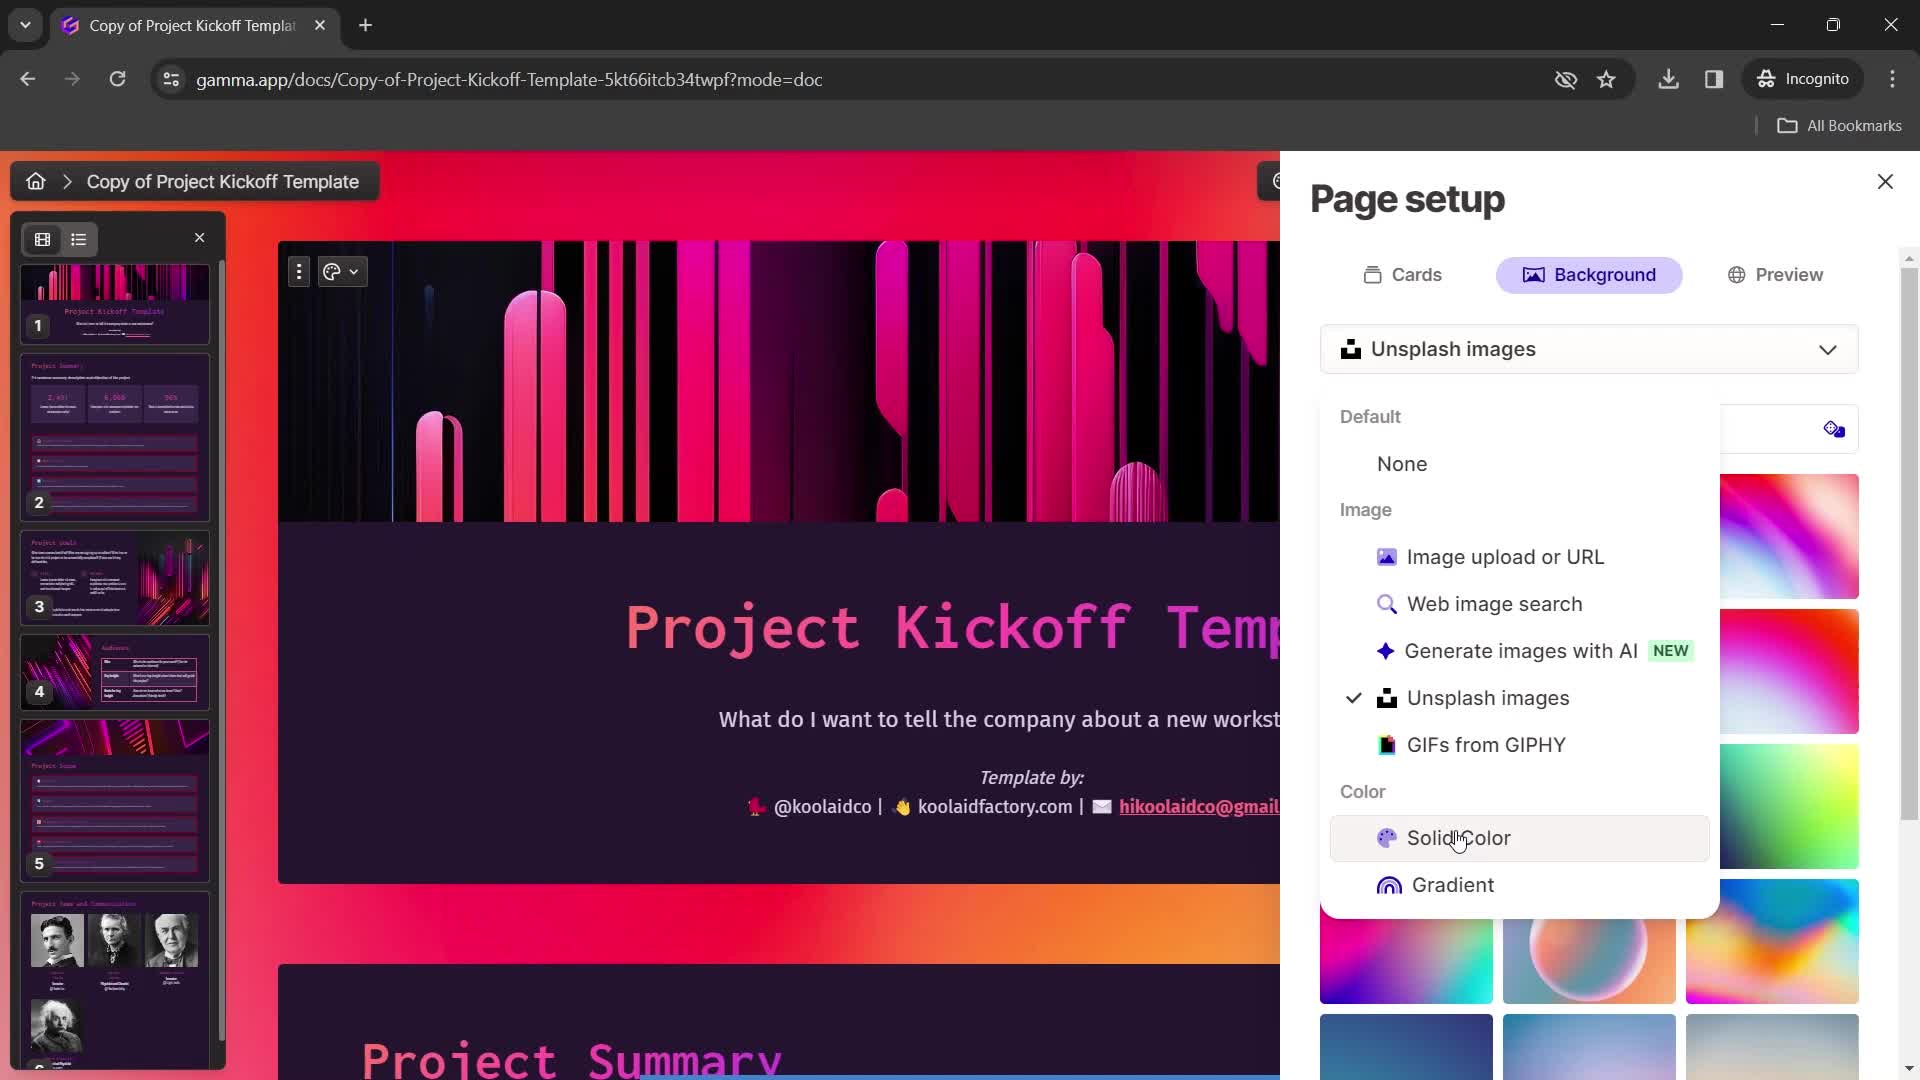Open card 5 thumbnail in sidebar
1920x1080 pixels.
click(x=115, y=800)
